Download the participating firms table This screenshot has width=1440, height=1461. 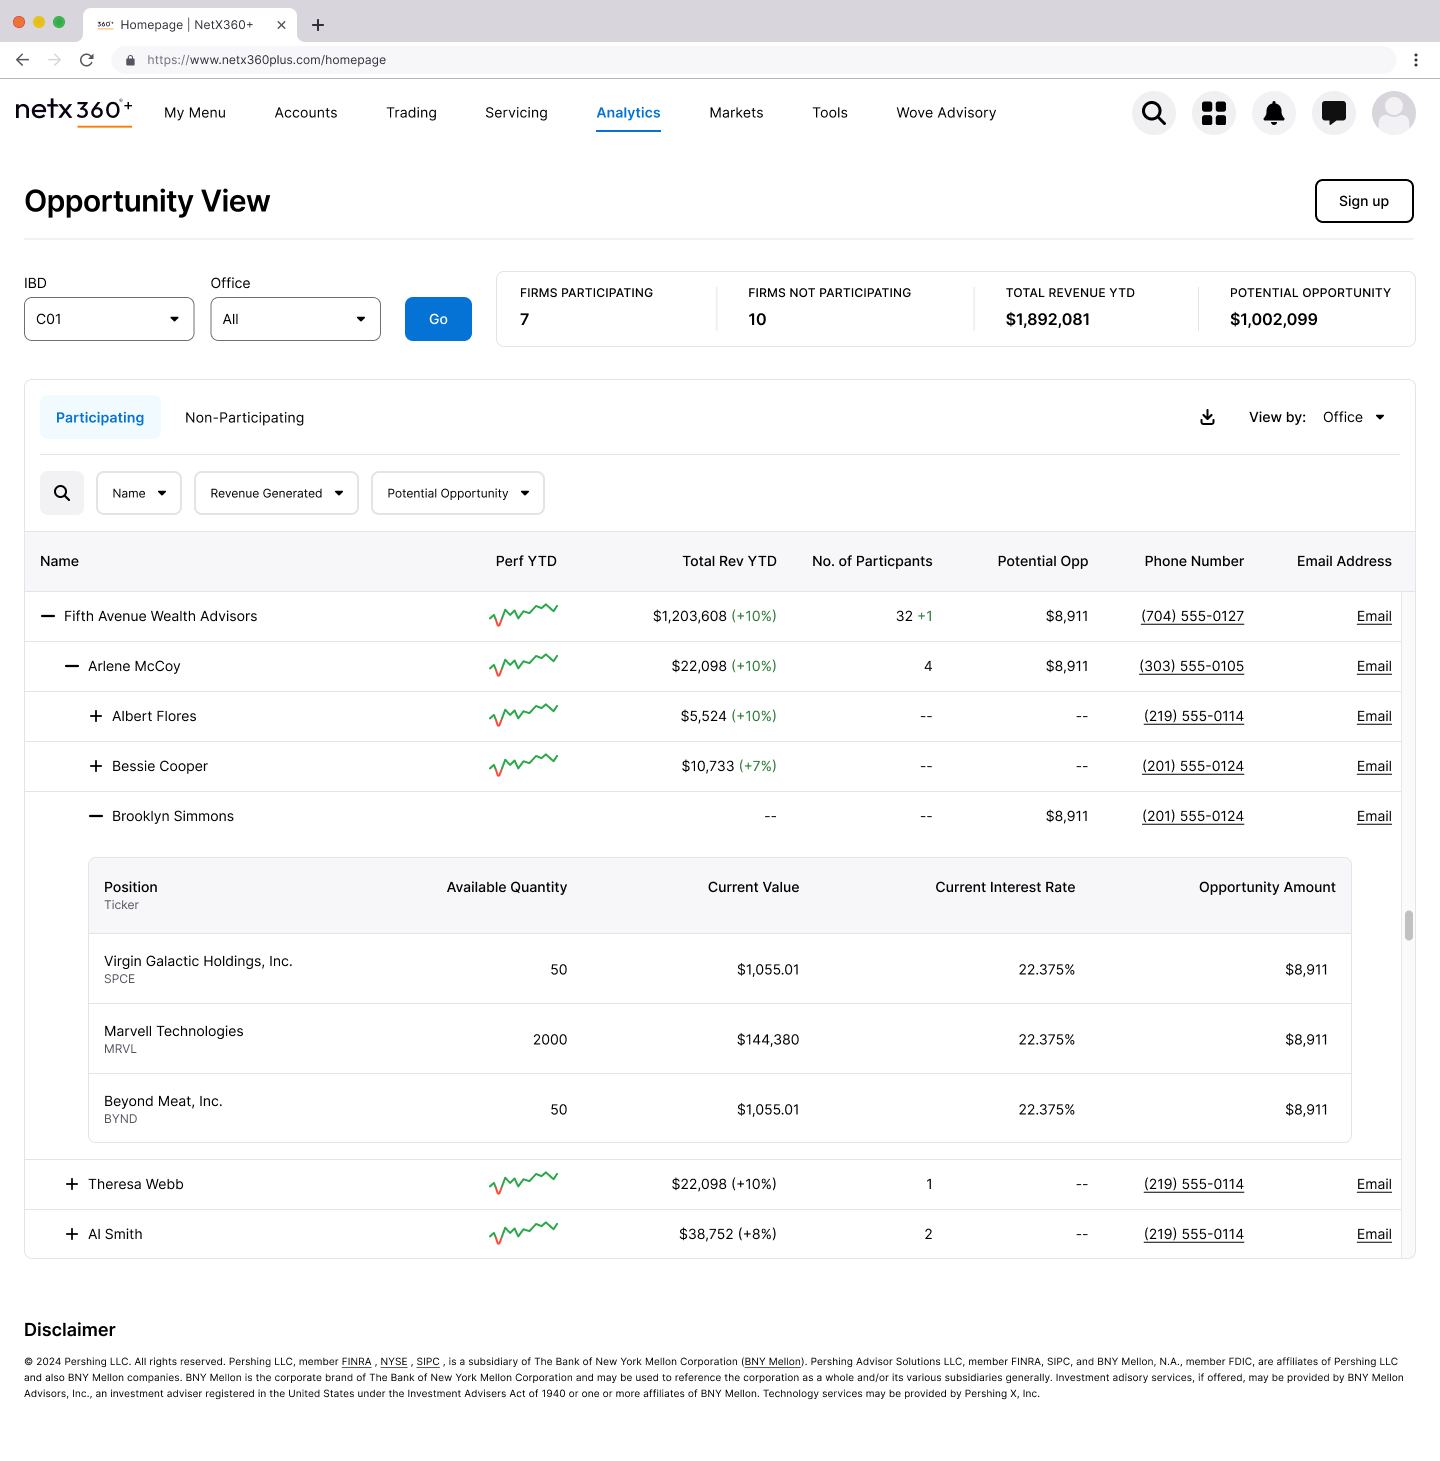click(1207, 417)
